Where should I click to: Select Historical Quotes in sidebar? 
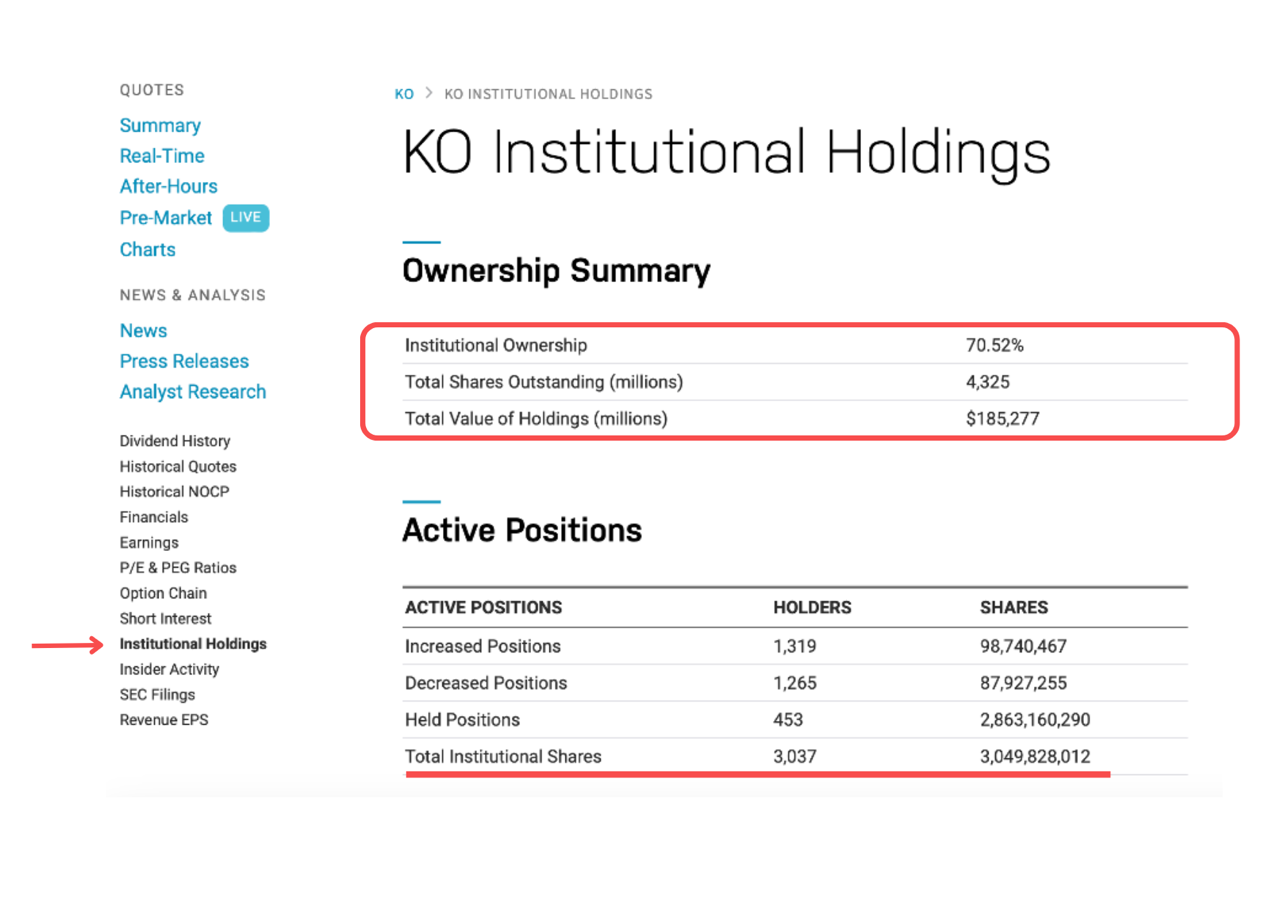[178, 467]
